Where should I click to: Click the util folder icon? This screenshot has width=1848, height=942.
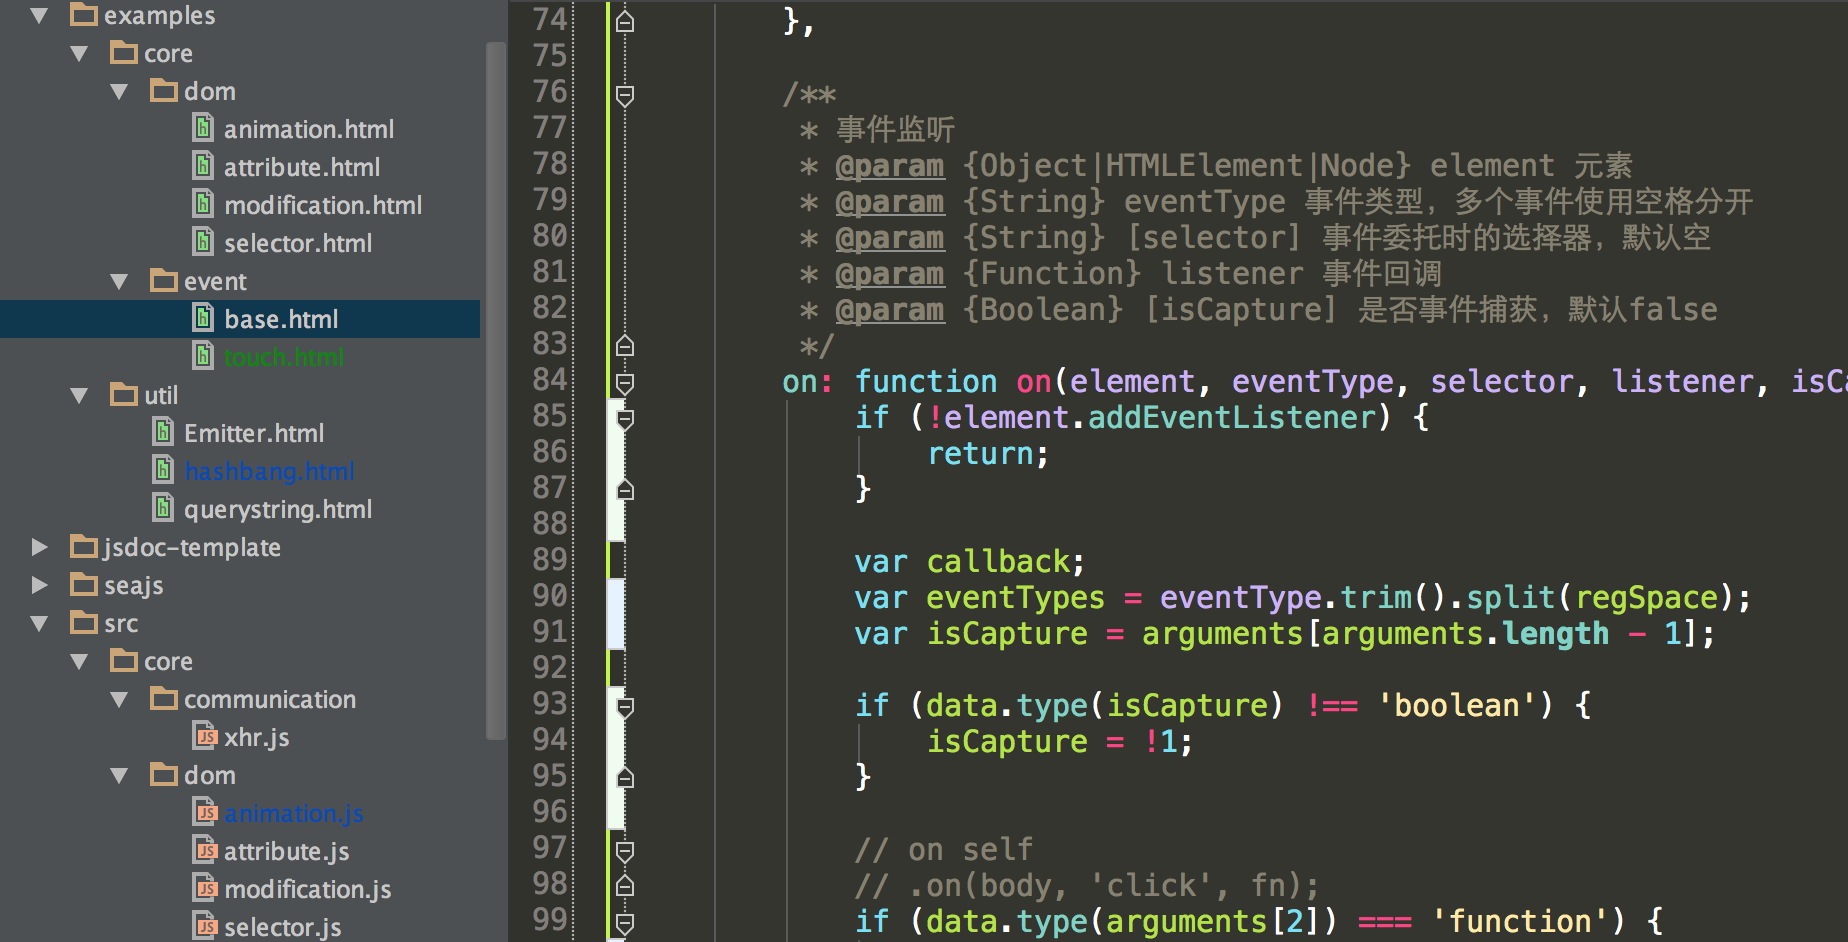124,394
